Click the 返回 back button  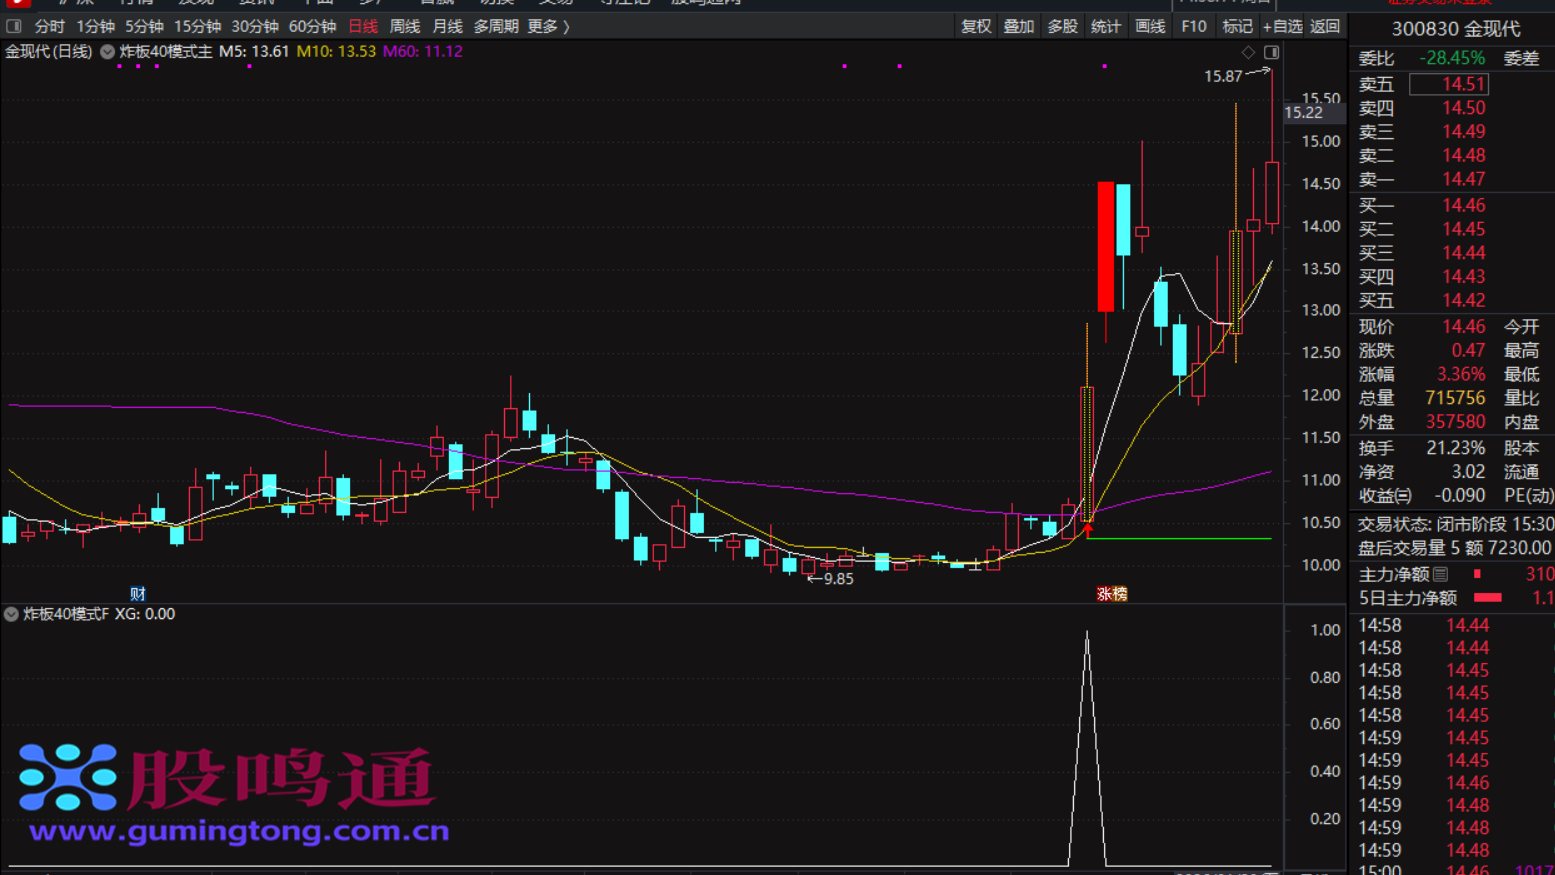point(1325,27)
